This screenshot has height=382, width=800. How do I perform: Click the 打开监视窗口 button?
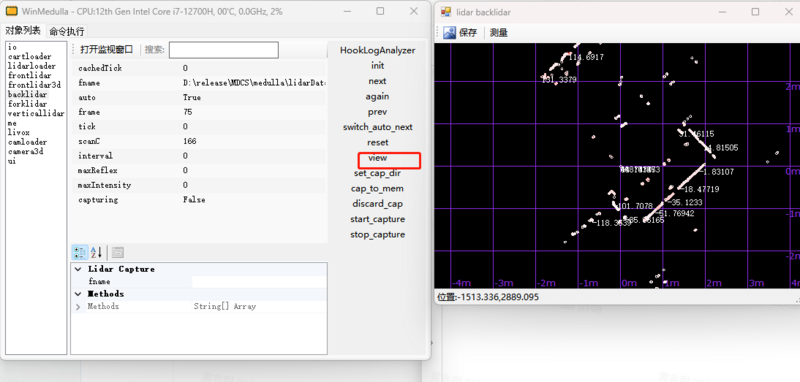click(x=107, y=49)
